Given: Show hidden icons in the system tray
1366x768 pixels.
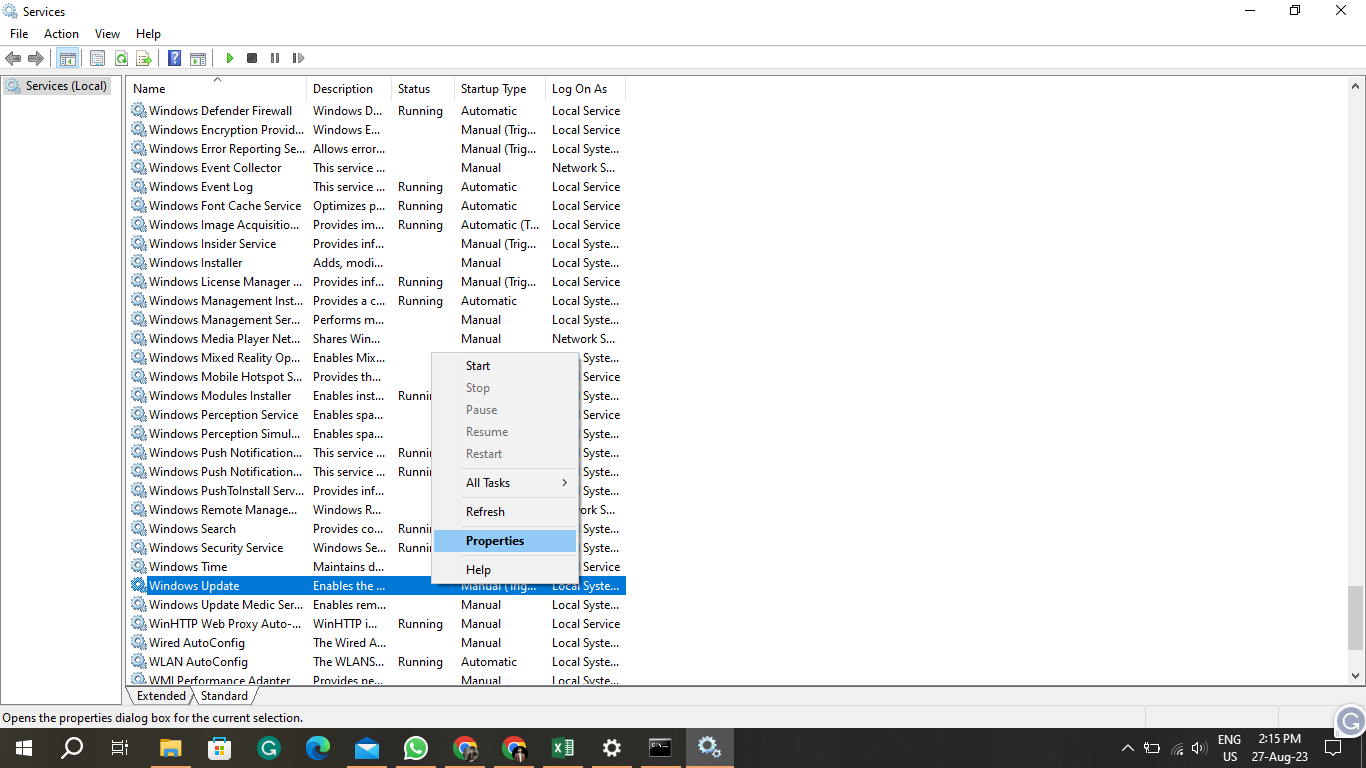Looking at the screenshot, I should coord(1128,747).
